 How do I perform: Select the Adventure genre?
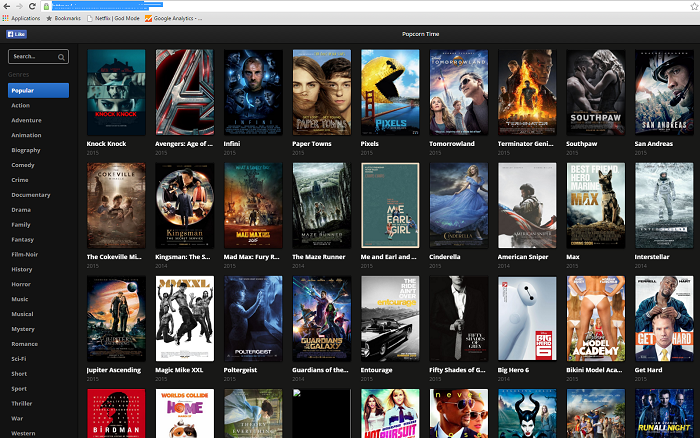[26, 120]
